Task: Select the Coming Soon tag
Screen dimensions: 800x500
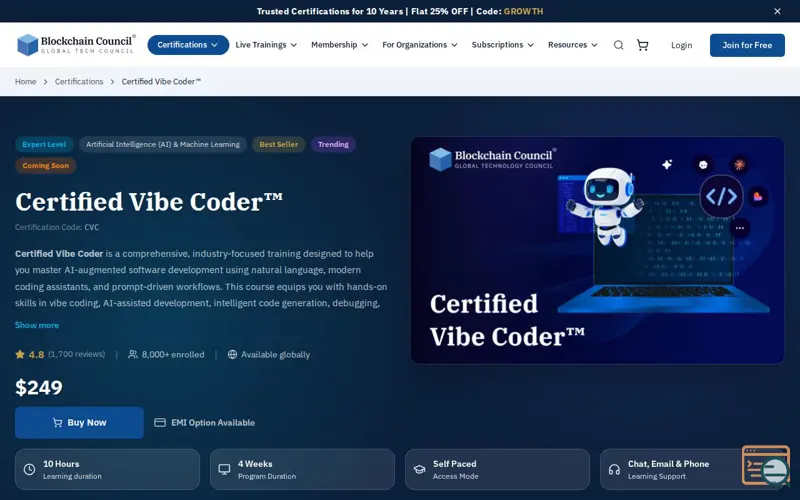Action: (45, 165)
